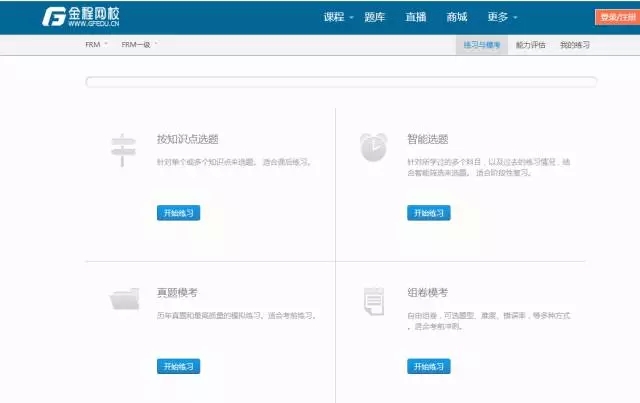Start practice under 真题模考
The width and height of the screenshot is (640, 403).
click(178, 366)
